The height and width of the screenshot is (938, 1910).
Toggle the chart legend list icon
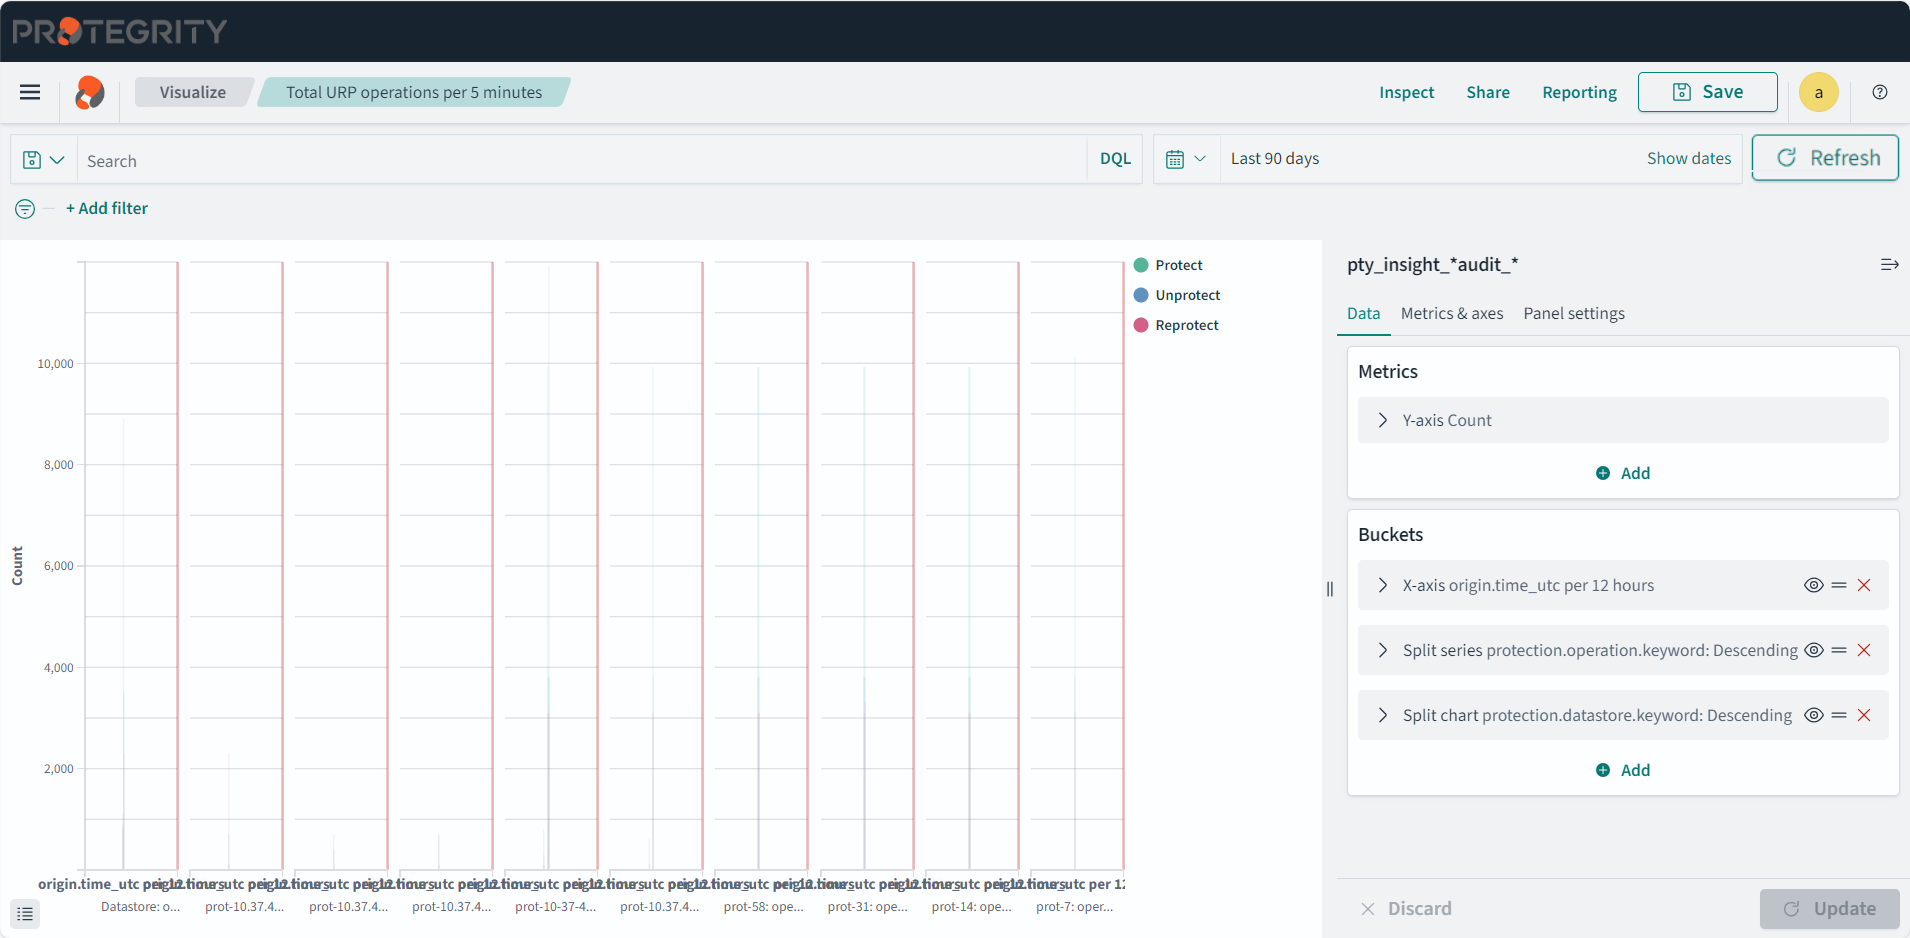pos(25,913)
